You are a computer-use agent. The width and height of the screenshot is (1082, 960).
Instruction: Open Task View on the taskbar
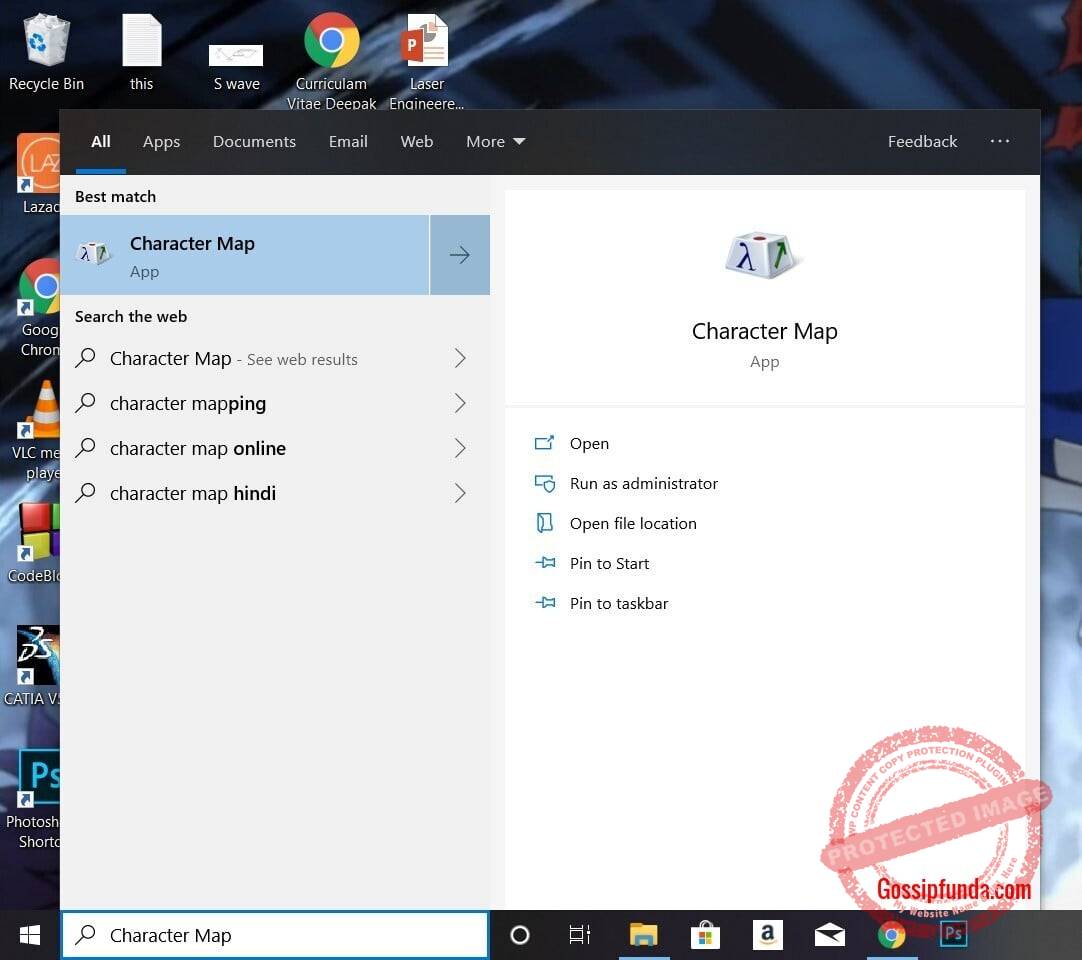pyautogui.click(x=580, y=935)
